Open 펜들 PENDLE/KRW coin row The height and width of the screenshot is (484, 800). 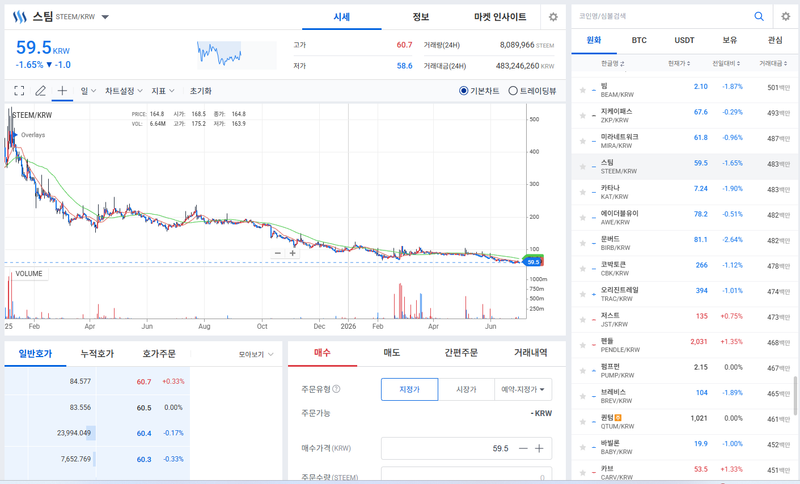(x=684, y=345)
